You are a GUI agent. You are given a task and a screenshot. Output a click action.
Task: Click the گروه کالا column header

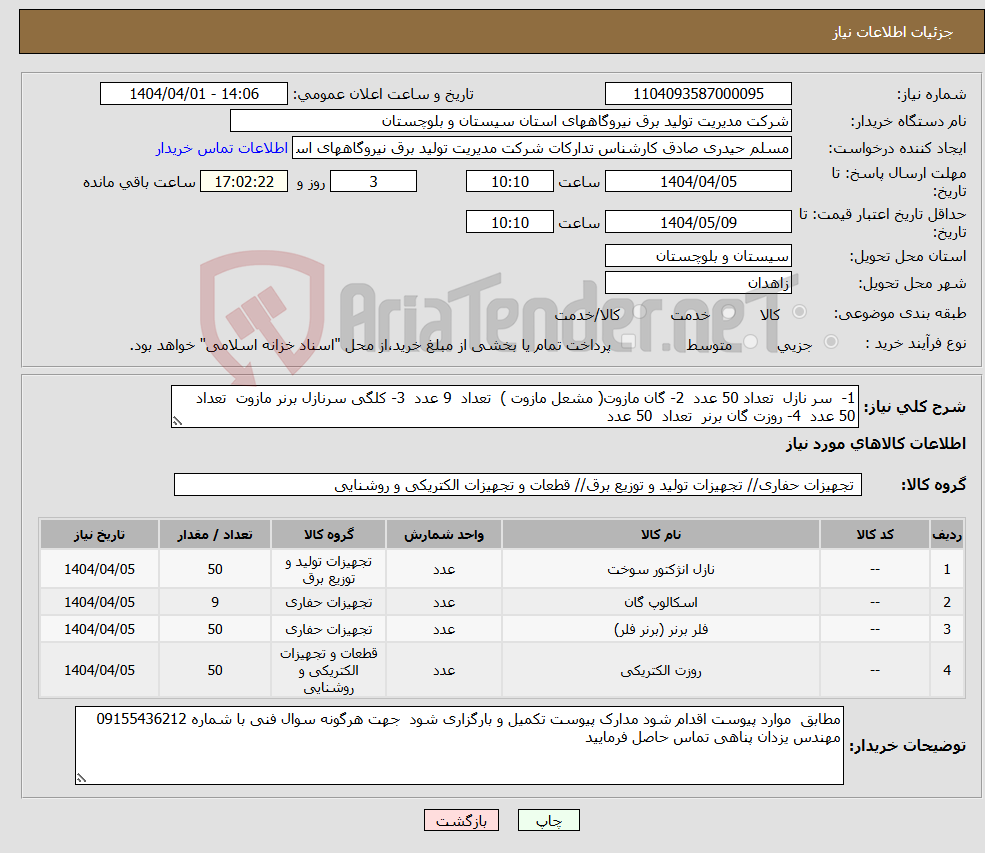(x=329, y=535)
